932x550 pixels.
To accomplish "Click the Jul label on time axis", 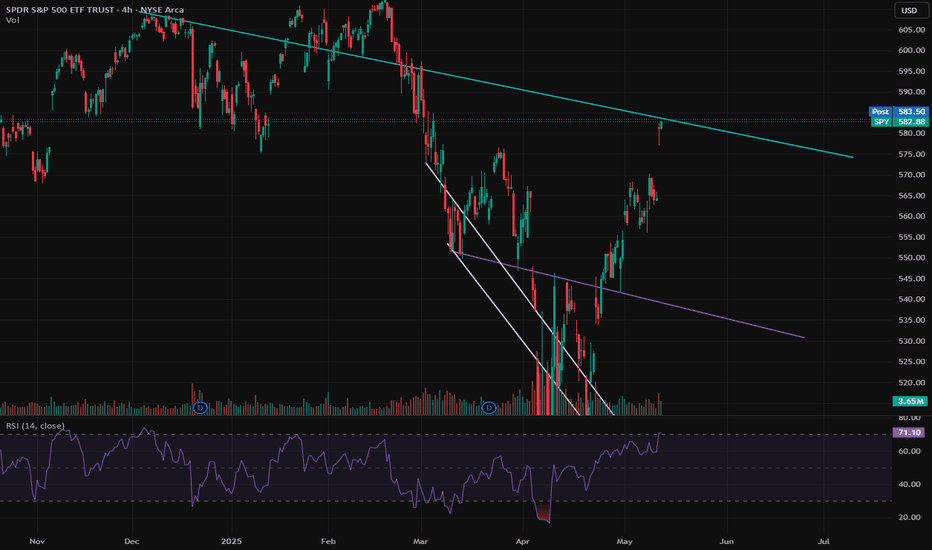I will [x=824, y=541].
